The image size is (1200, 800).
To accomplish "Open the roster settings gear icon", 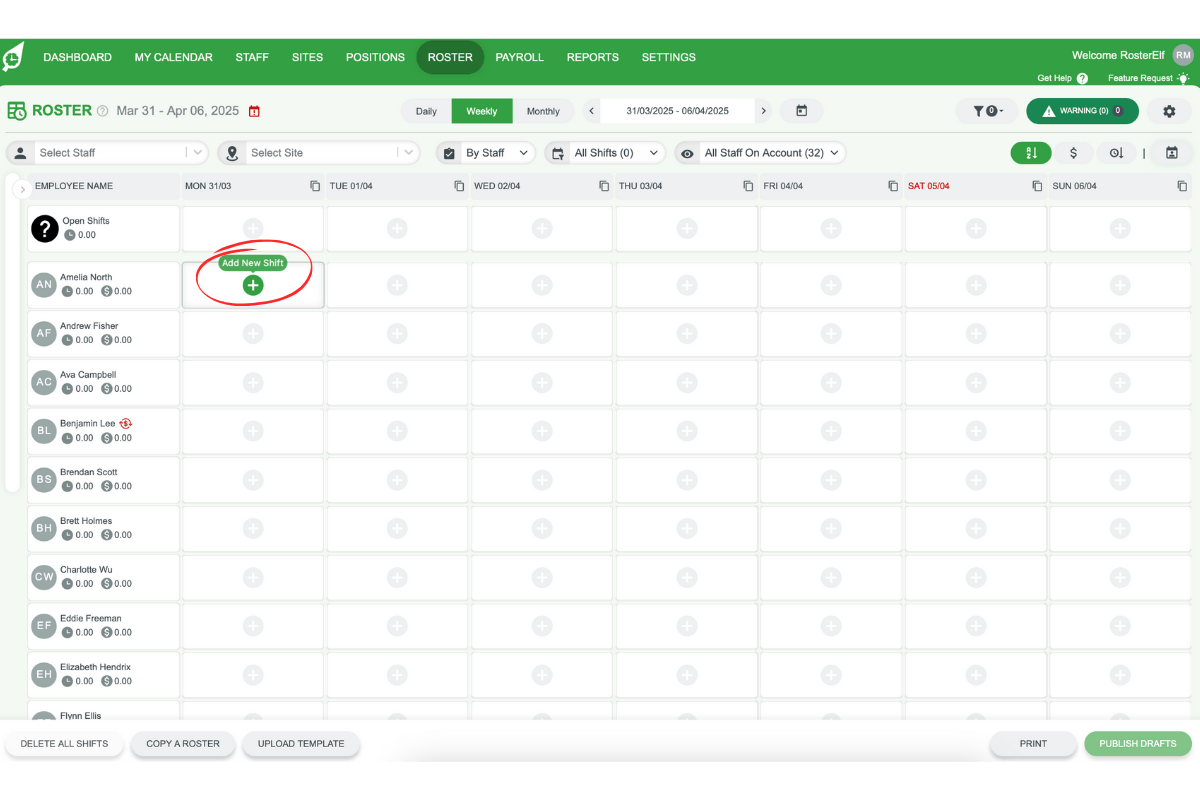I will (1169, 111).
